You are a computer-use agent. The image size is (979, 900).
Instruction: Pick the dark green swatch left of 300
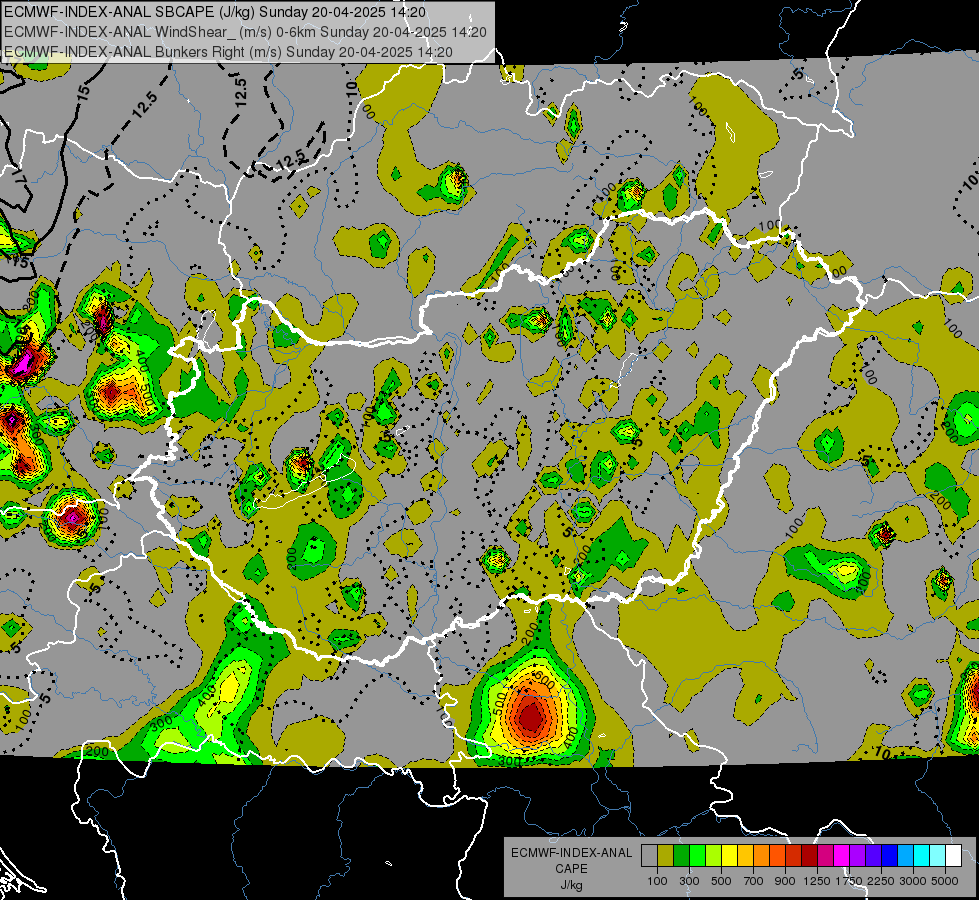point(681,855)
